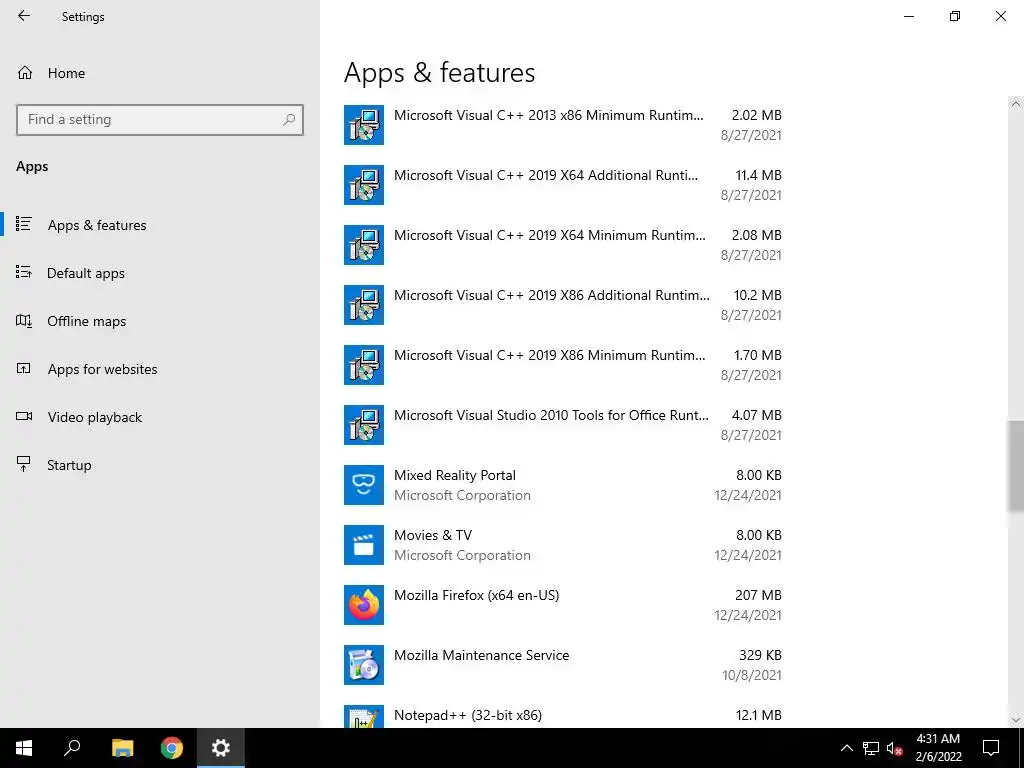
Task: Click the Mozilla Maintenance Service icon
Action: pos(364,665)
